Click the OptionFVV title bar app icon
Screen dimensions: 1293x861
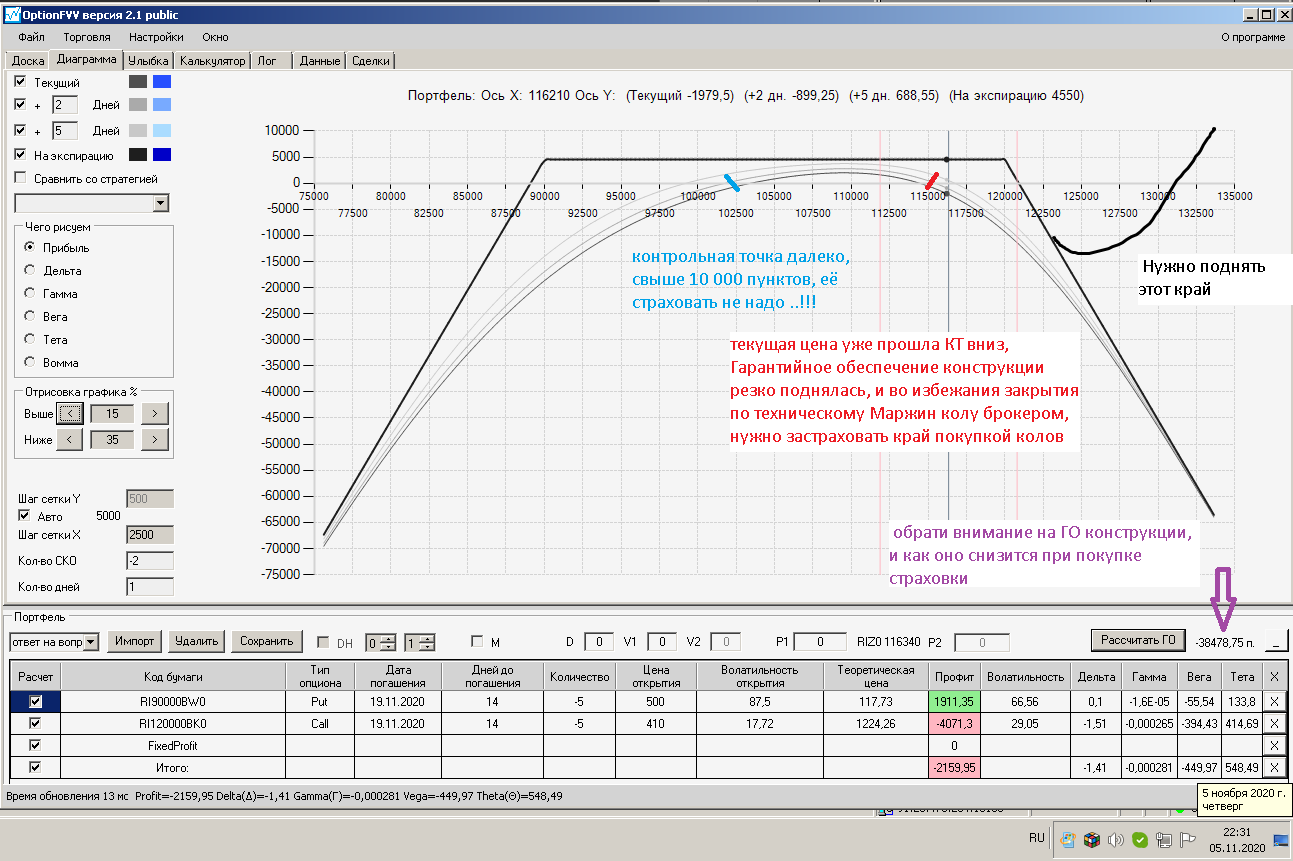[x=13, y=15]
